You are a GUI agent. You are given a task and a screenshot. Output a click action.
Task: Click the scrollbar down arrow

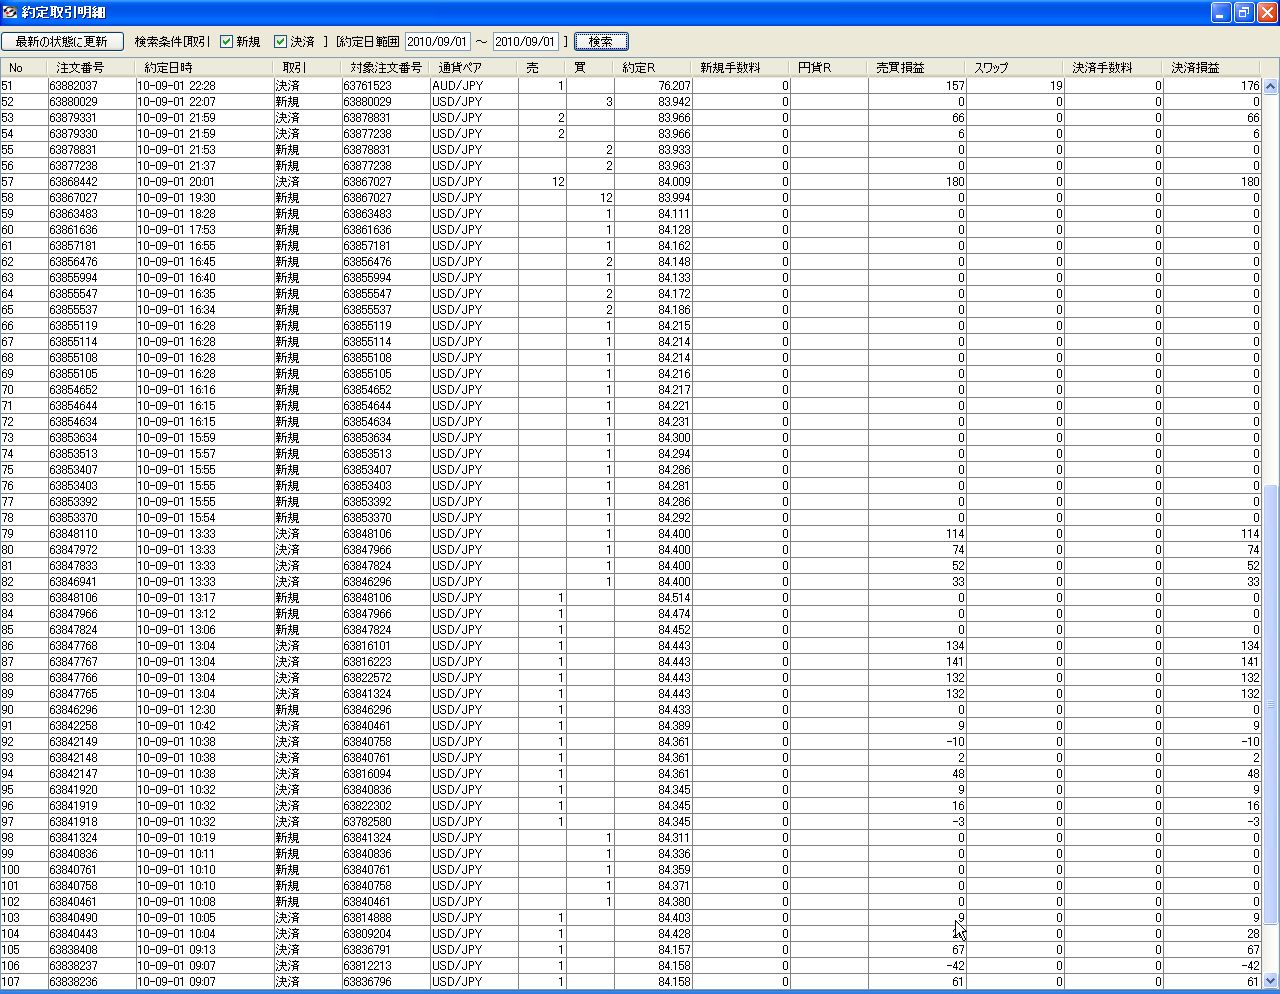1271,981
